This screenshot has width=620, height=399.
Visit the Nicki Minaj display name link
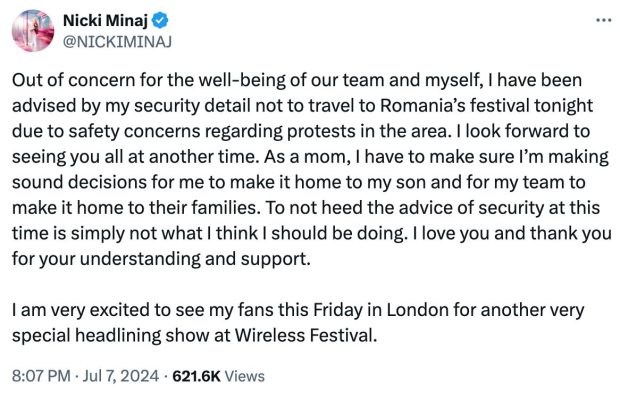coord(105,21)
